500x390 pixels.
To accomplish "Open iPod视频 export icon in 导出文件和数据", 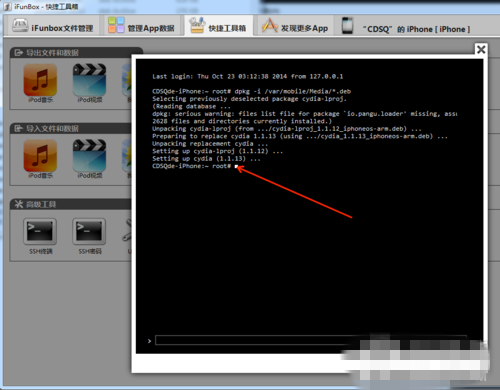I will point(89,83).
